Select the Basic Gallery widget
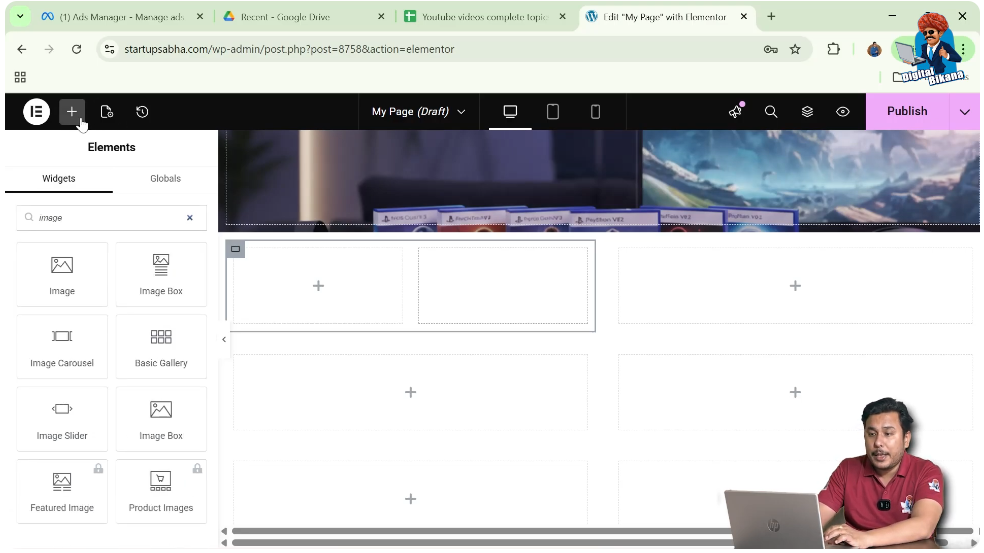Viewport: 984px width, 553px height. click(161, 346)
